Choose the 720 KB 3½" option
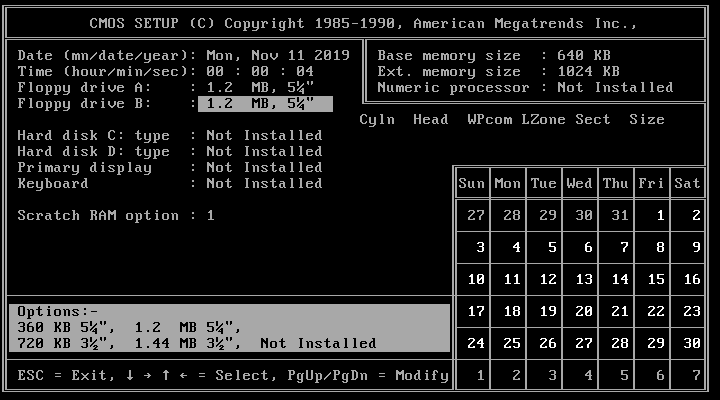This screenshot has width=720, height=400. coord(62,344)
